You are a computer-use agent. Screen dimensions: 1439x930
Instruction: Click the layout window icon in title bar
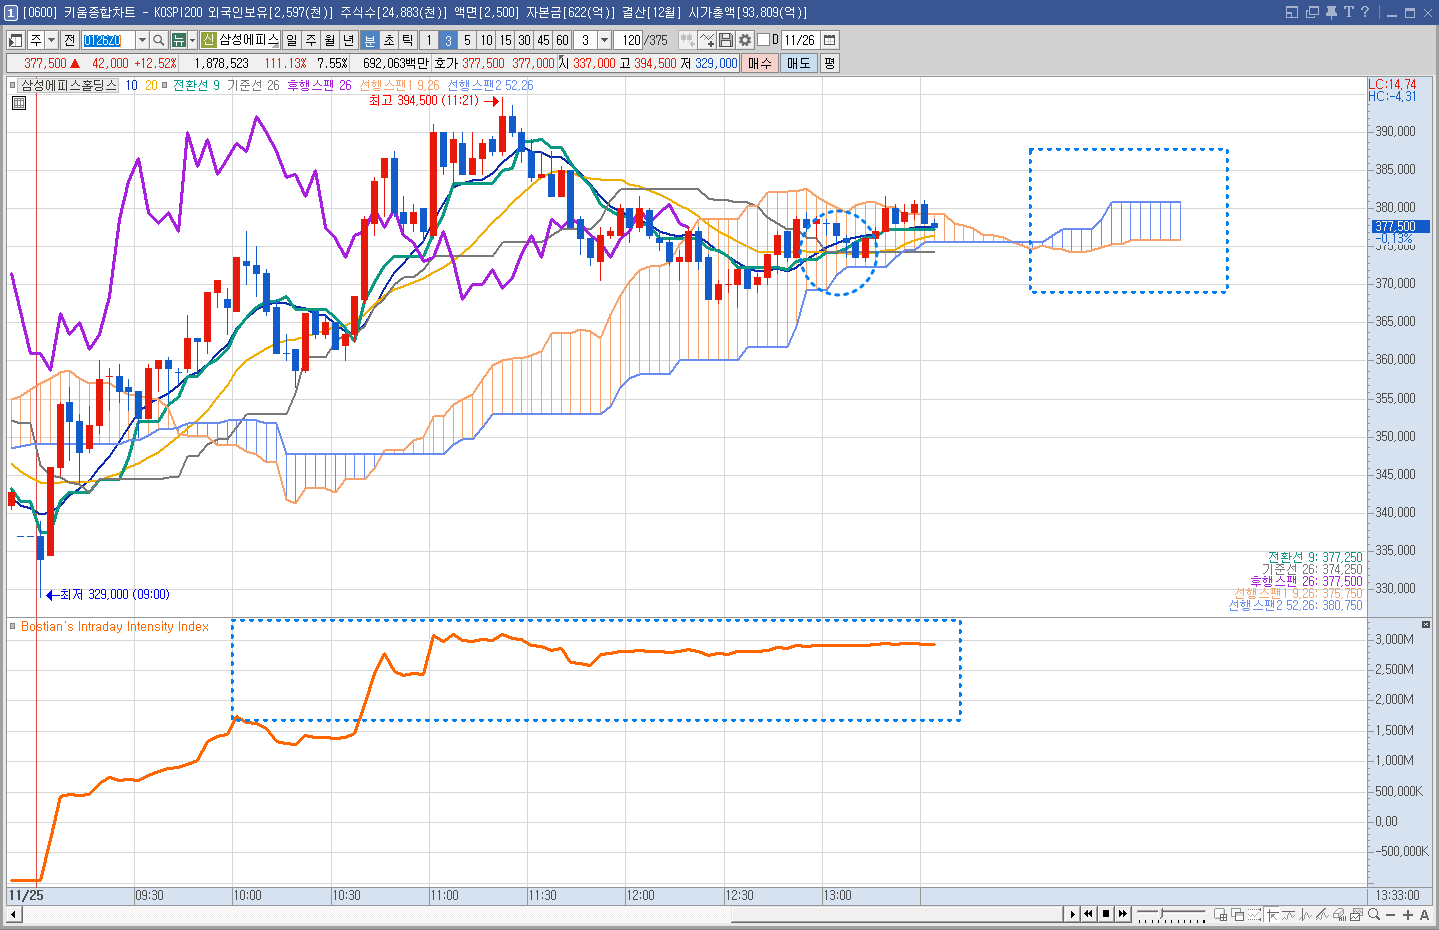1292,12
